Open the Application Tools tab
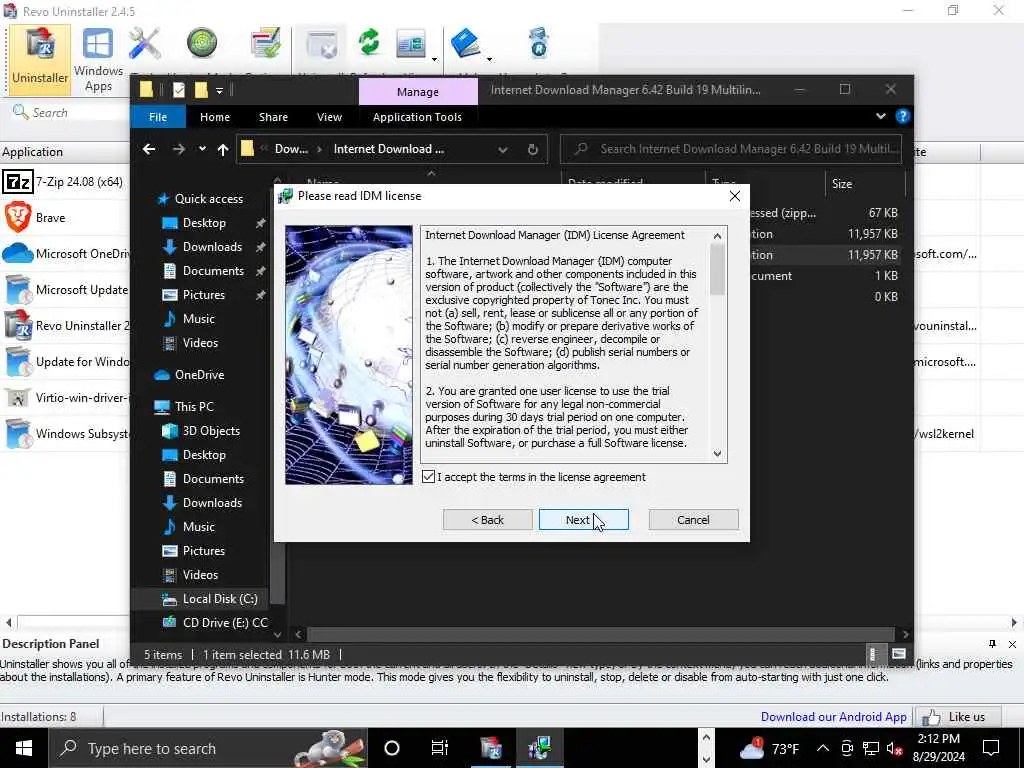 pyautogui.click(x=417, y=117)
